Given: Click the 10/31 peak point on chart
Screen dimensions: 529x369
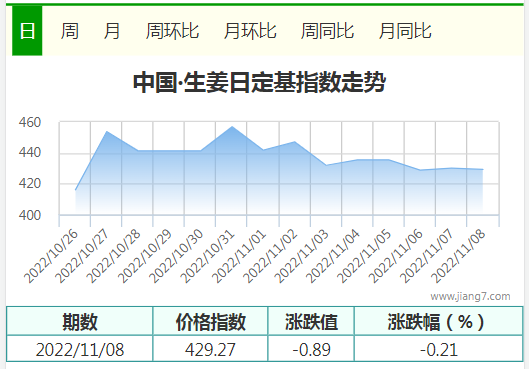Looking at the screenshot, I should (232, 127).
